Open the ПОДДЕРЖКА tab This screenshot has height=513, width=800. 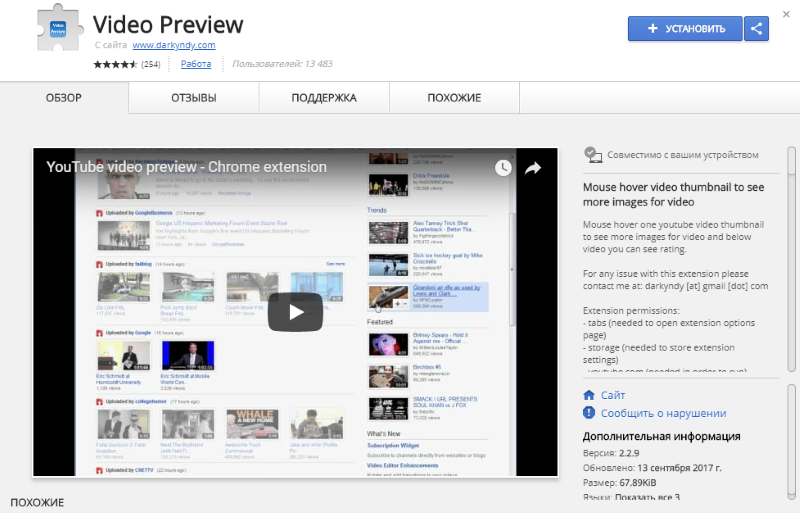(324, 98)
